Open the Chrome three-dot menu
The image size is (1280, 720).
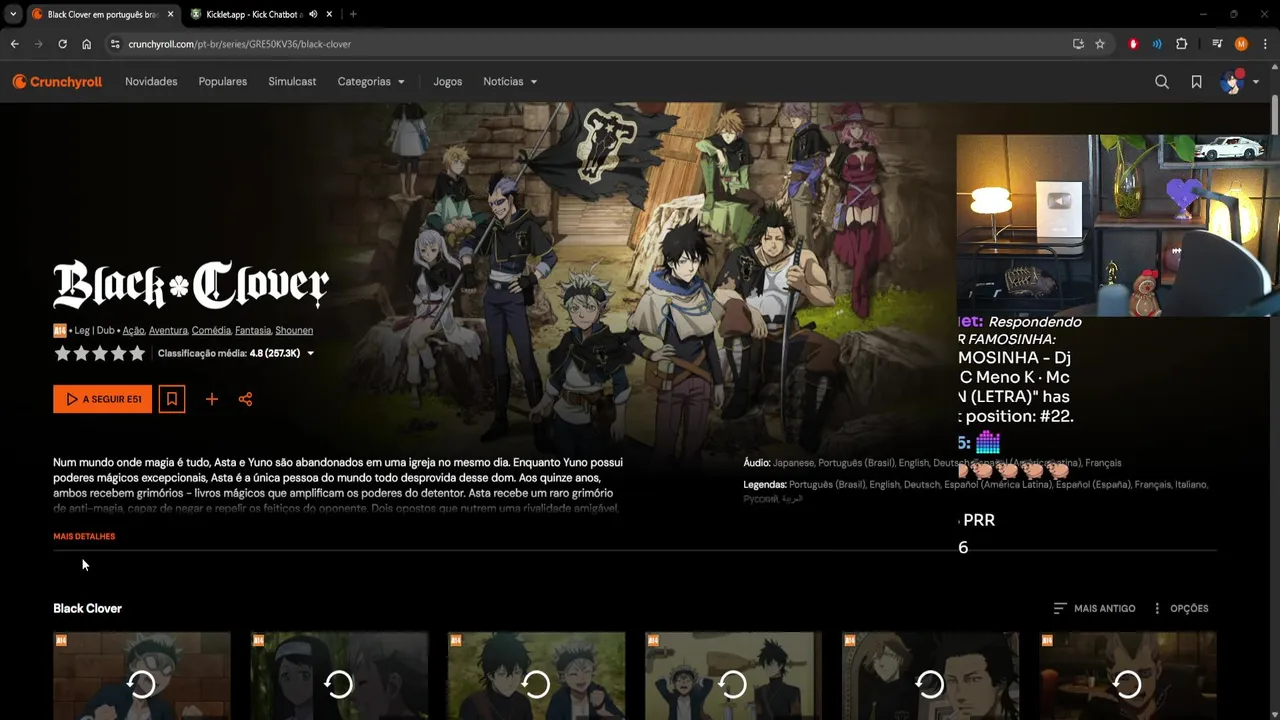[x=1265, y=44]
